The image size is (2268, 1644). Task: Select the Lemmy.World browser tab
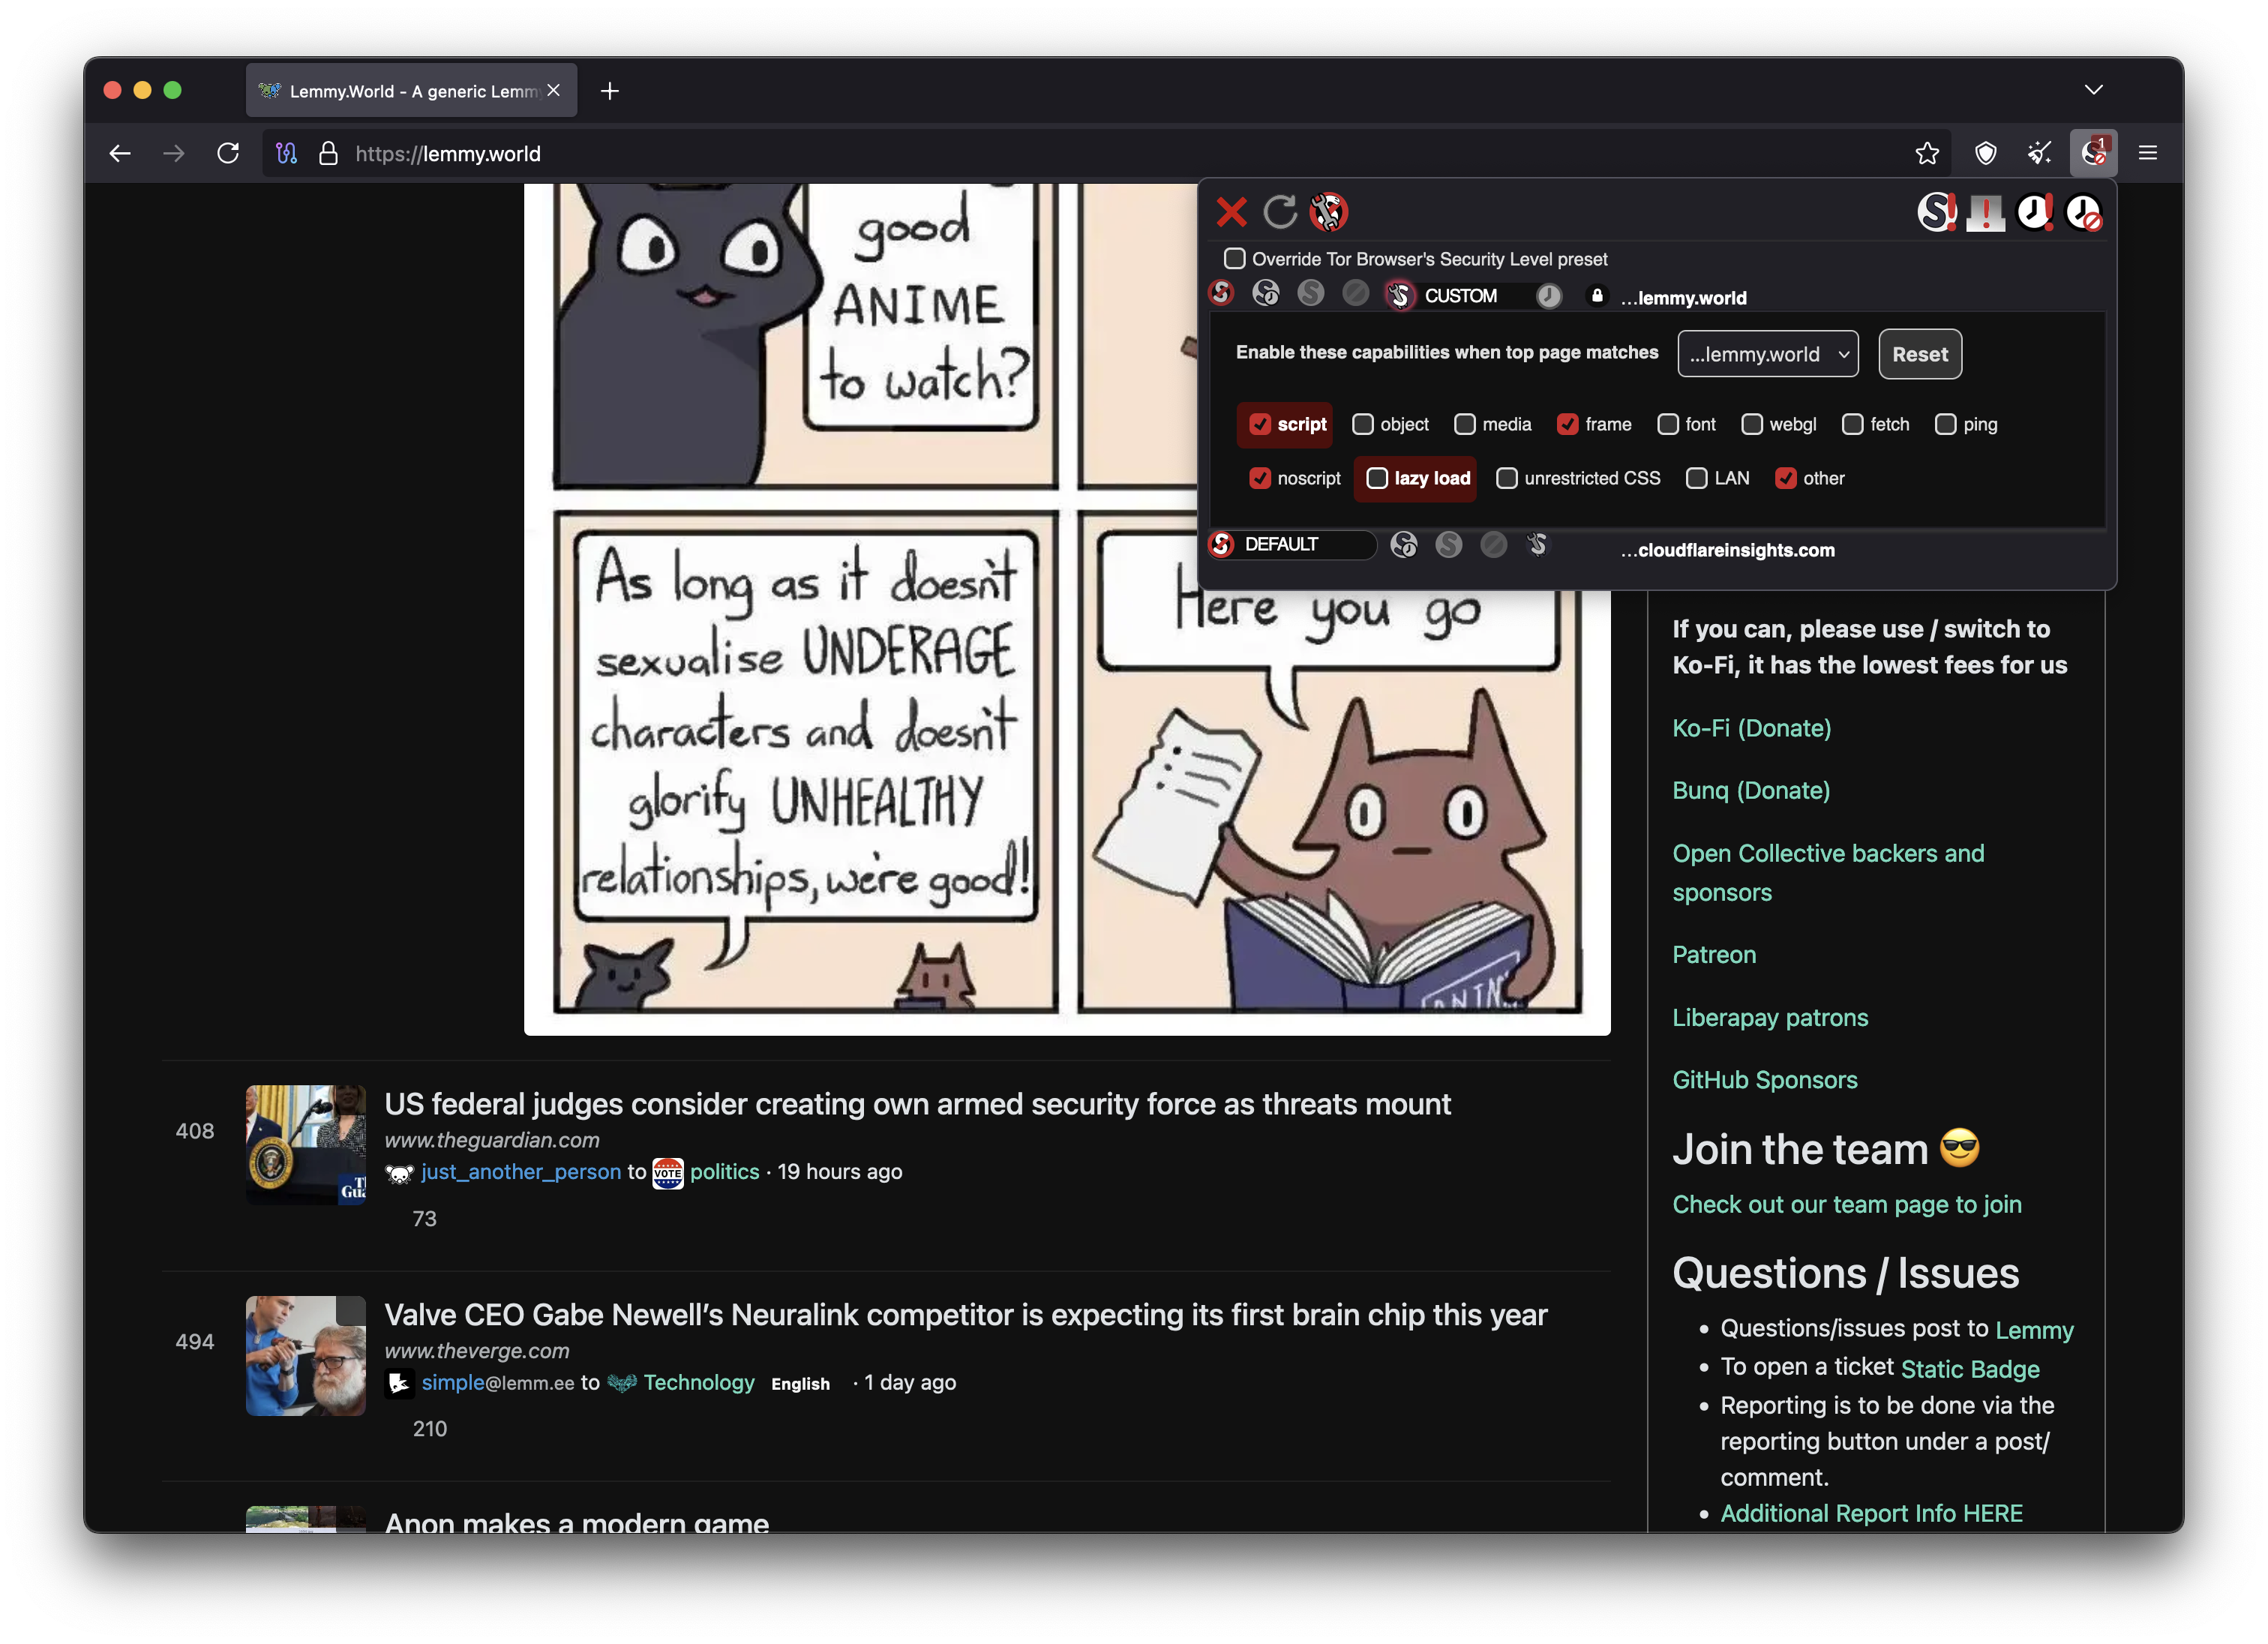click(411, 91)
